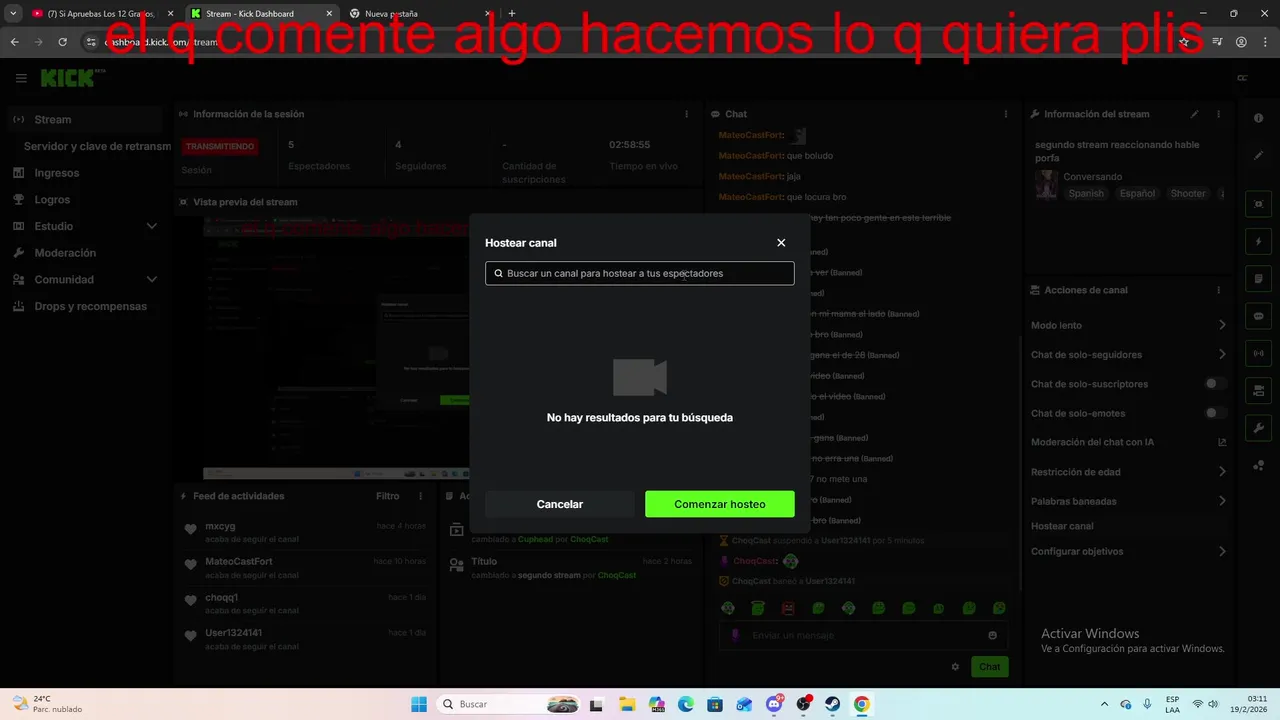
Task: Click mxcyg follow activity entry
Action: pos(305,532)
